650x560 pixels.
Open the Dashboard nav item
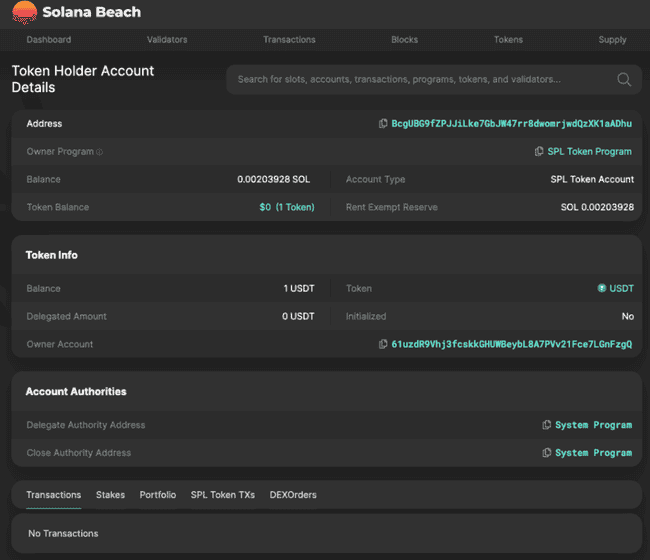(49, 40)
